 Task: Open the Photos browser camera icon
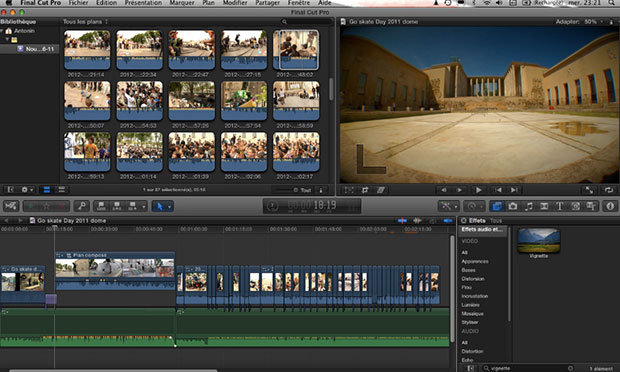pyautogui.click(x=513, y=206)
